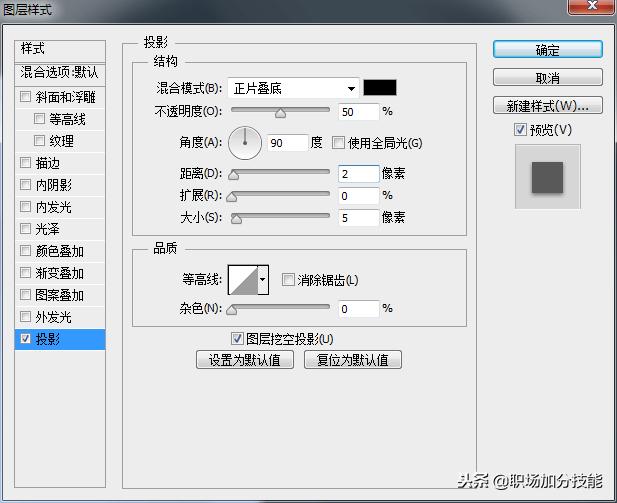Select the highlighted 投影 style entry

tap(60, 339)
